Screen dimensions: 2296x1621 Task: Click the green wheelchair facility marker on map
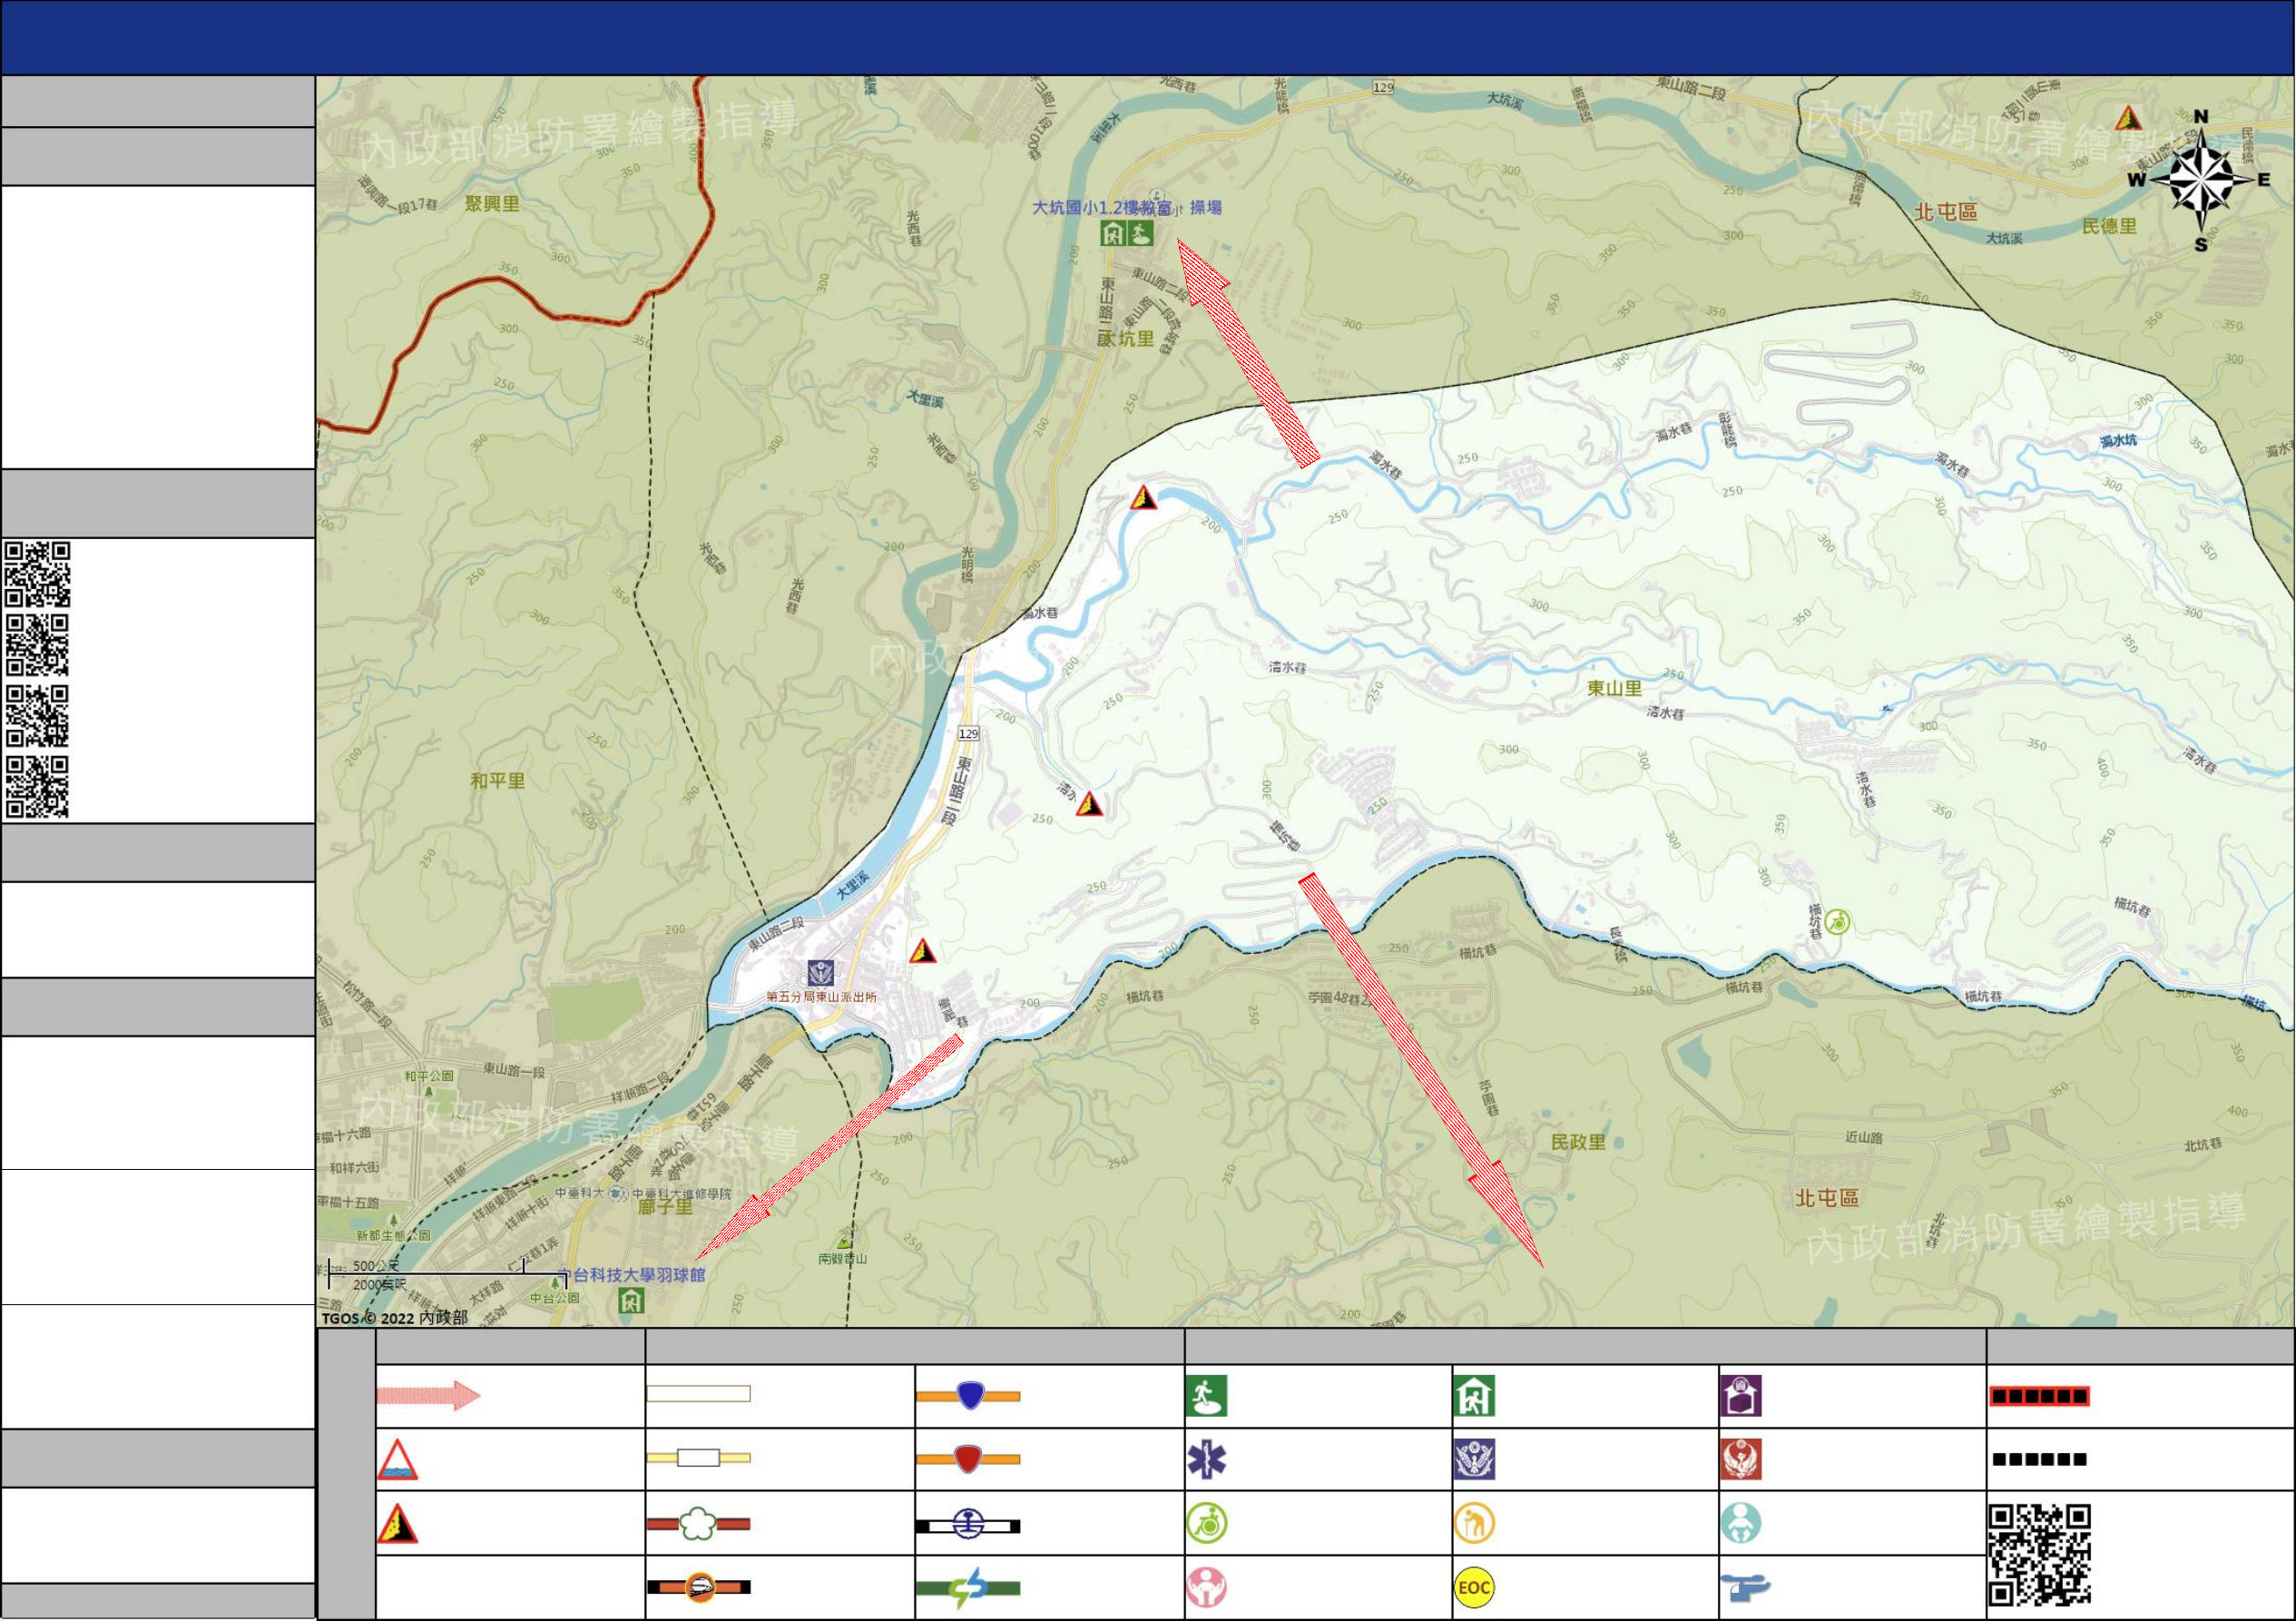[1837, 922]
